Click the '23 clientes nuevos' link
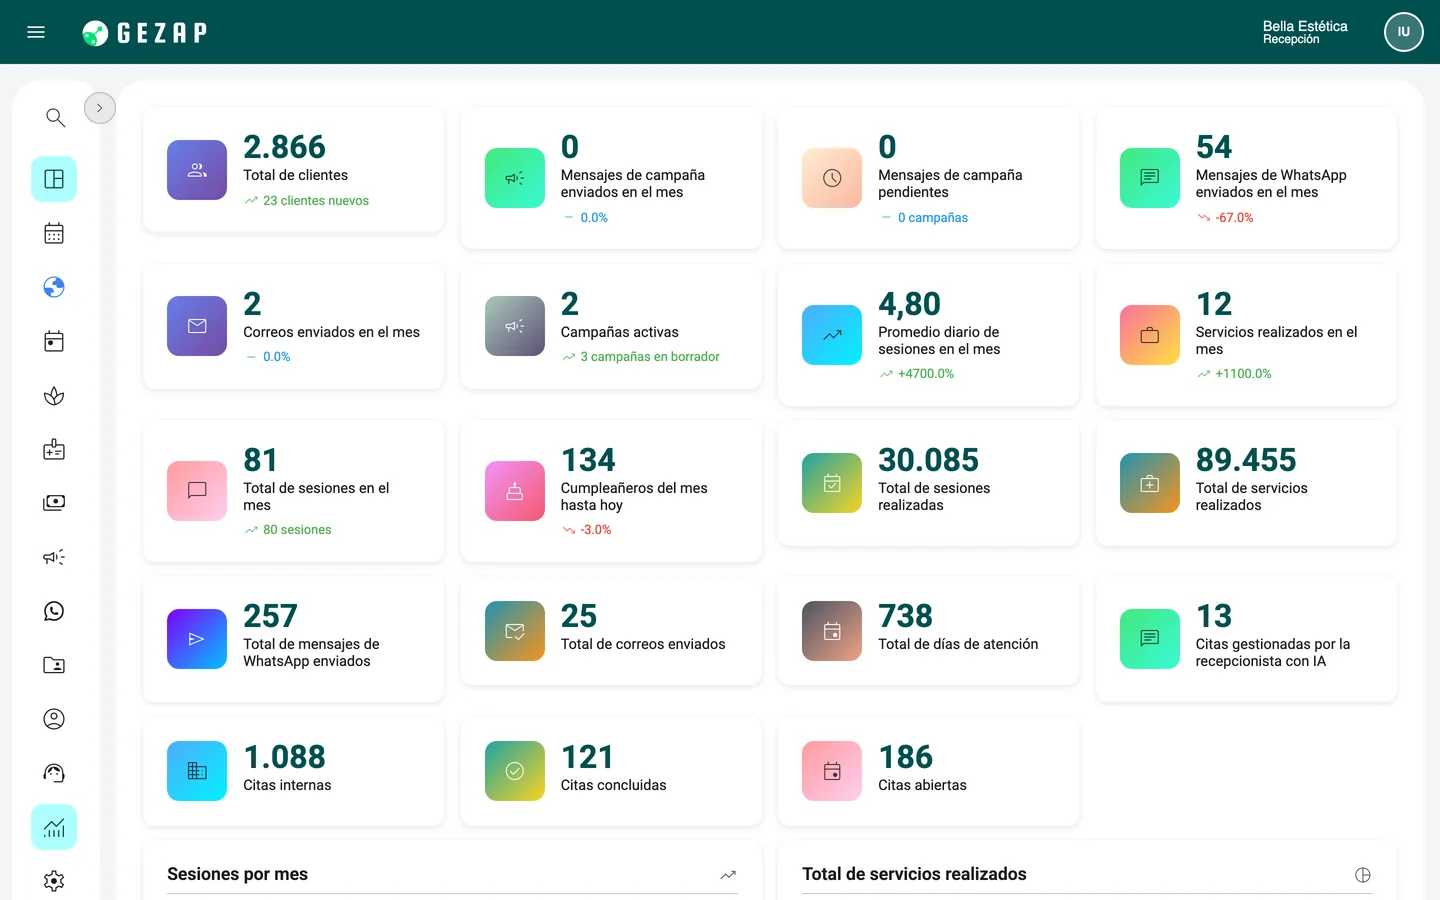This screenshot has height=900, width=1440. (316, 201)
